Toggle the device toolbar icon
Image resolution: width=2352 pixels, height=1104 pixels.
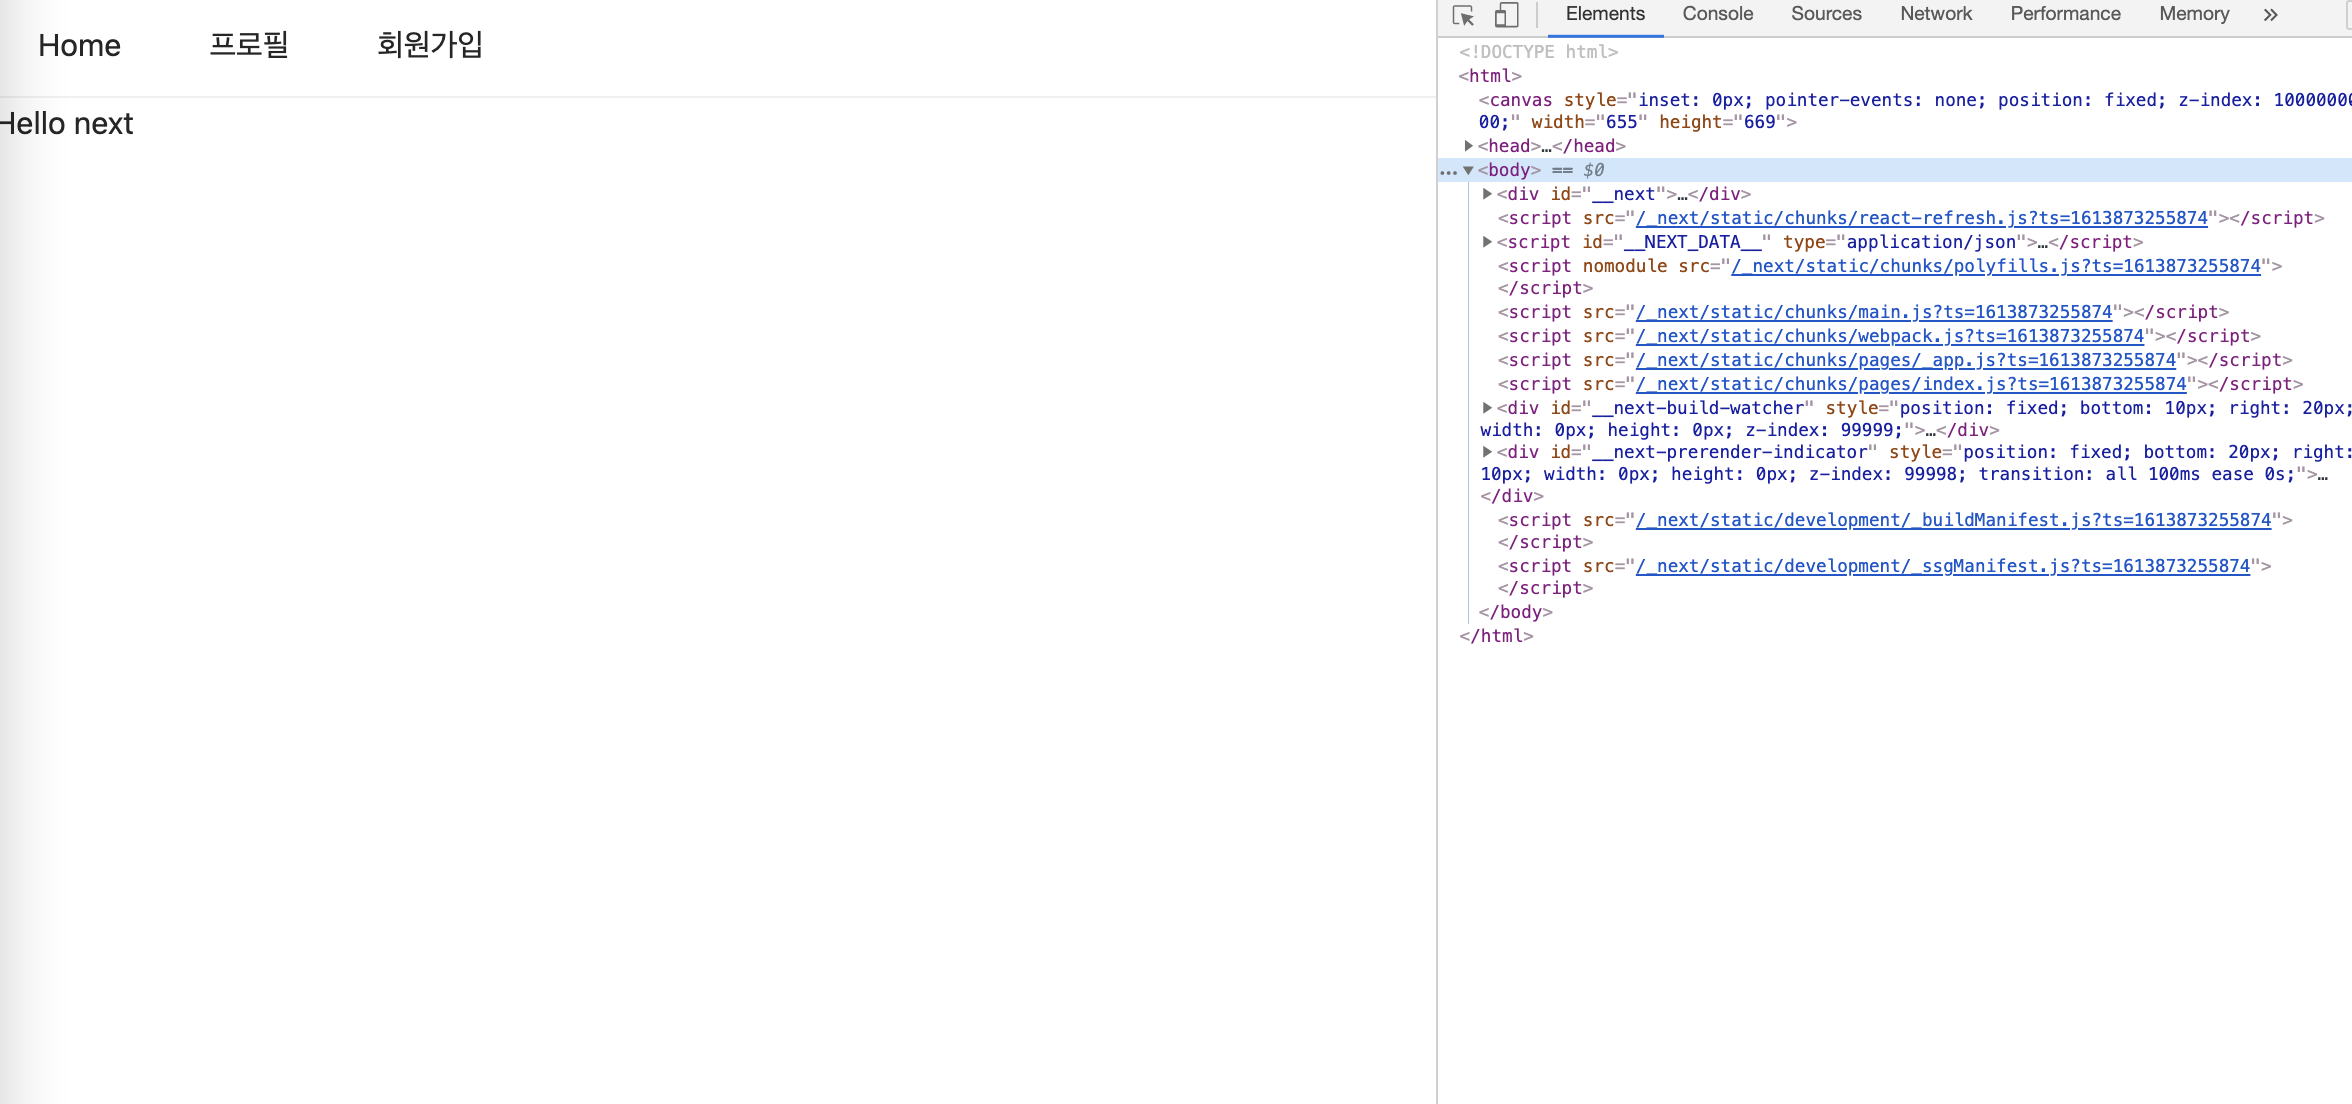[1506, 16]
